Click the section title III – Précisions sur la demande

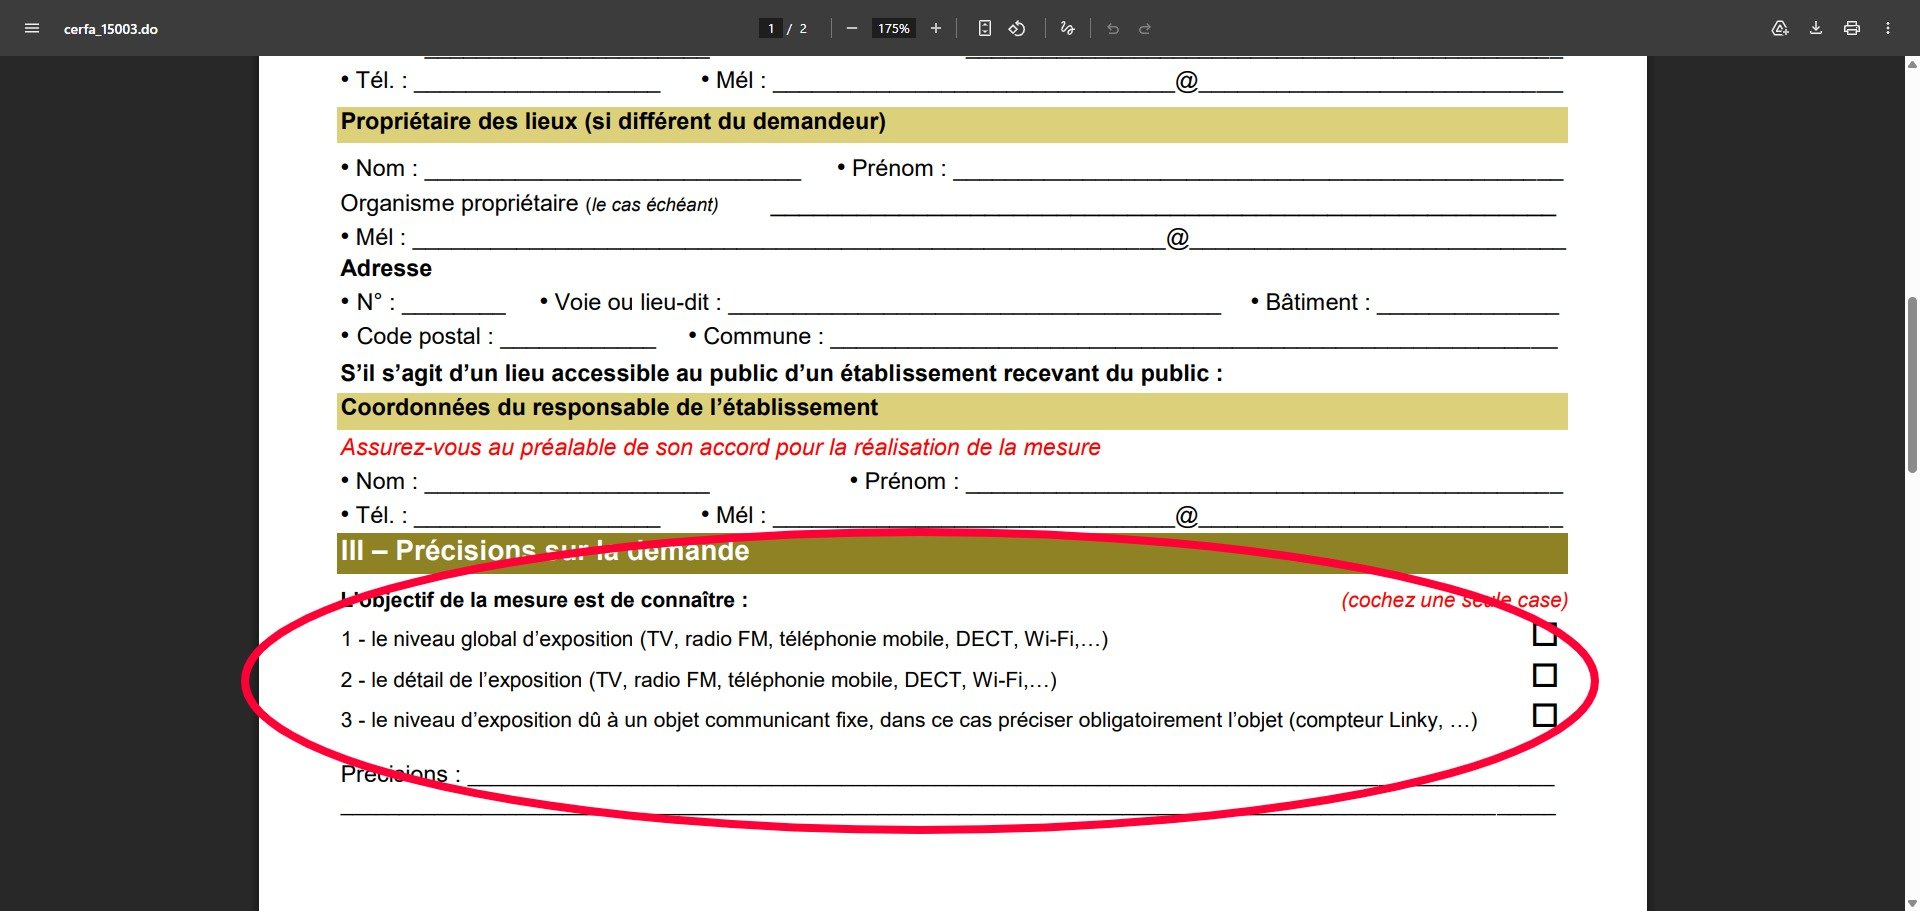coord(545,551)
